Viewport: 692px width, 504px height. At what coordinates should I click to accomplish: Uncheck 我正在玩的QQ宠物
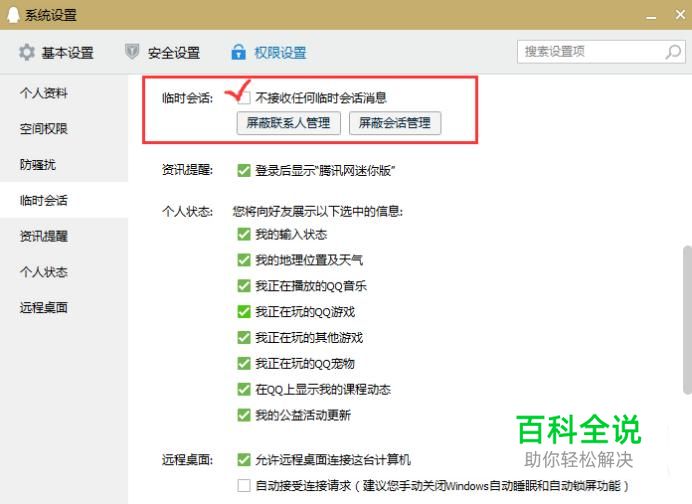(x=244, y=364)
